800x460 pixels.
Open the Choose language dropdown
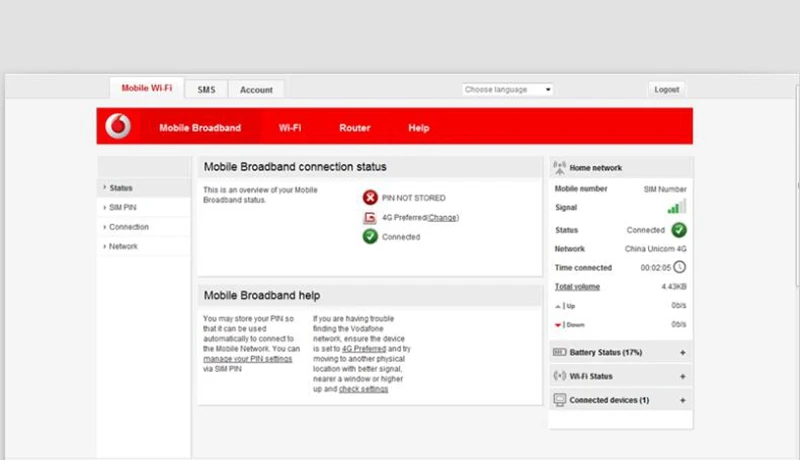(x=508, y=89)
